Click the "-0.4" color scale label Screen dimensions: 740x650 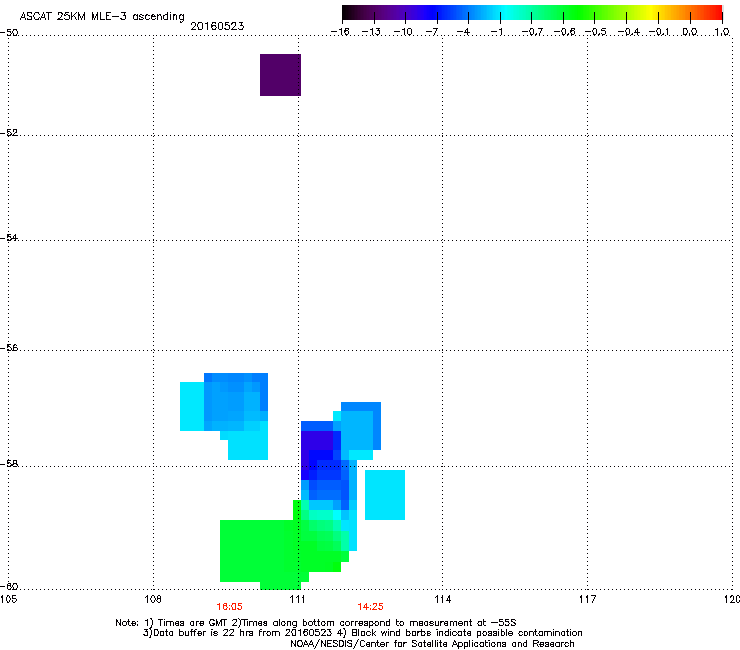[629, 32]
